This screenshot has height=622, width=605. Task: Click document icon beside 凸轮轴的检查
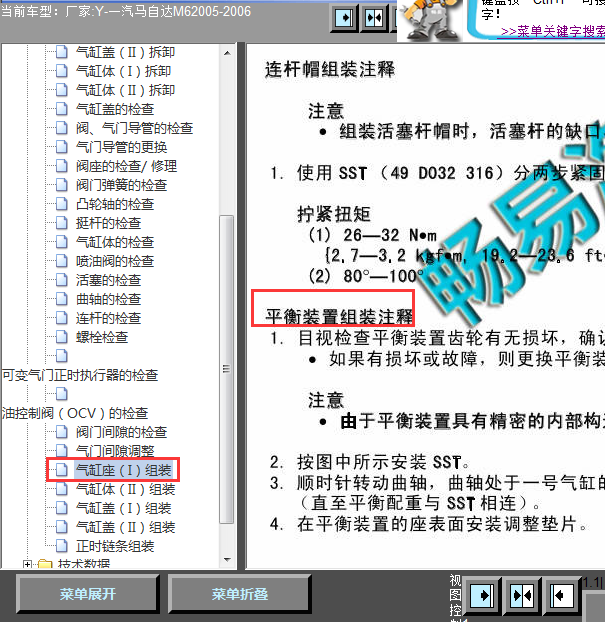coord(61,204)
